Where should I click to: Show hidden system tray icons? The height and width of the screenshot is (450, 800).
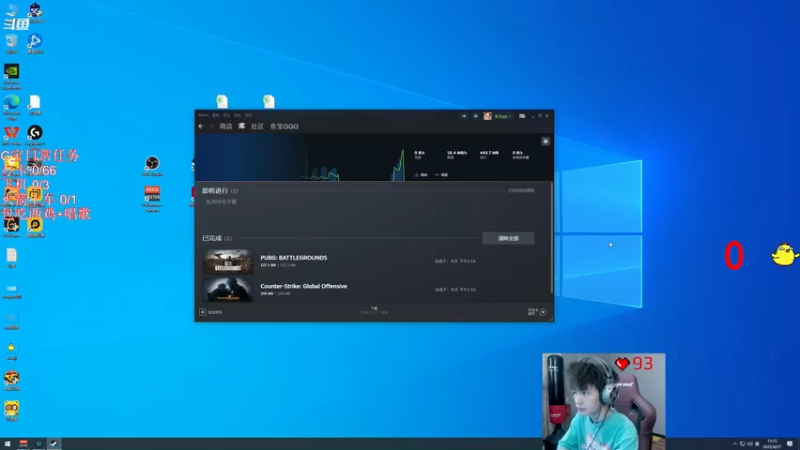[735, 444]
